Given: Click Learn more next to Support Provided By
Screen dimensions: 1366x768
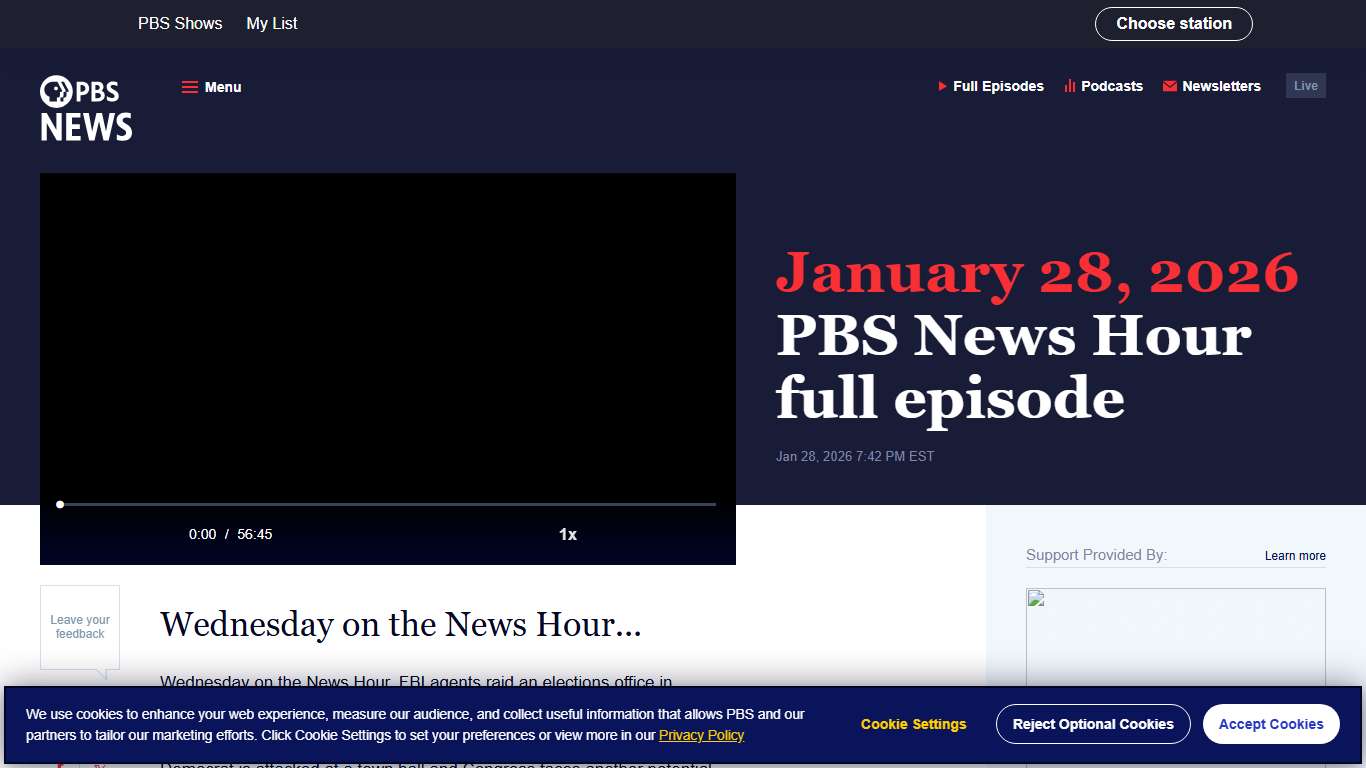Looking at the screenshot, I should coord(1295,555).
